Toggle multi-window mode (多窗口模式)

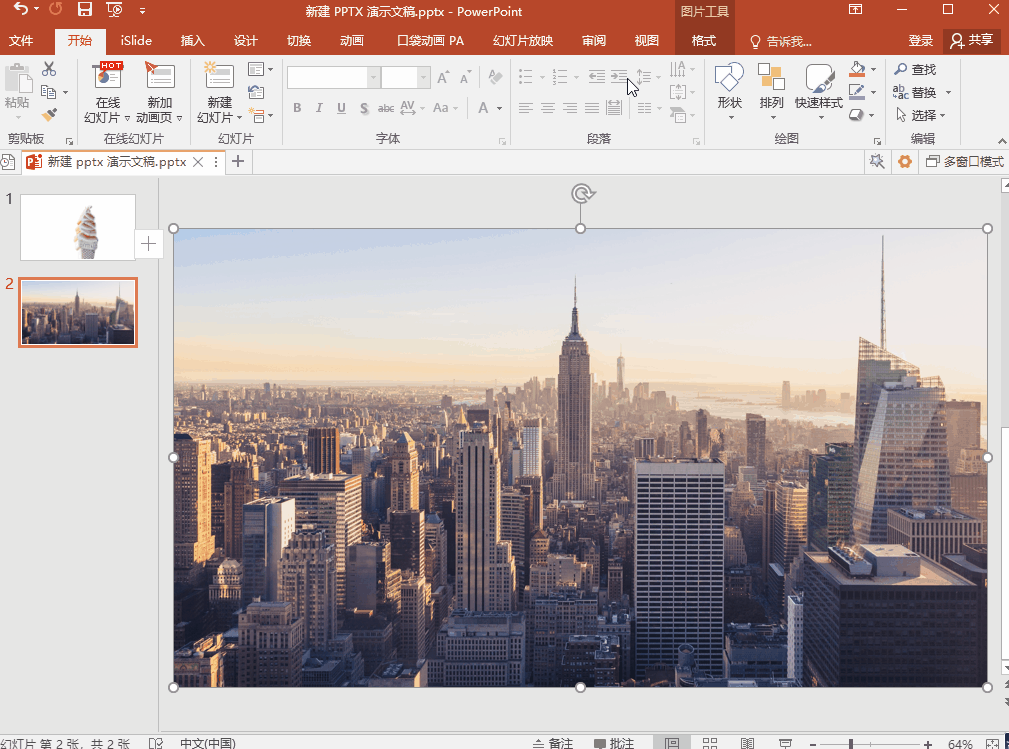[x=965, y=162]
